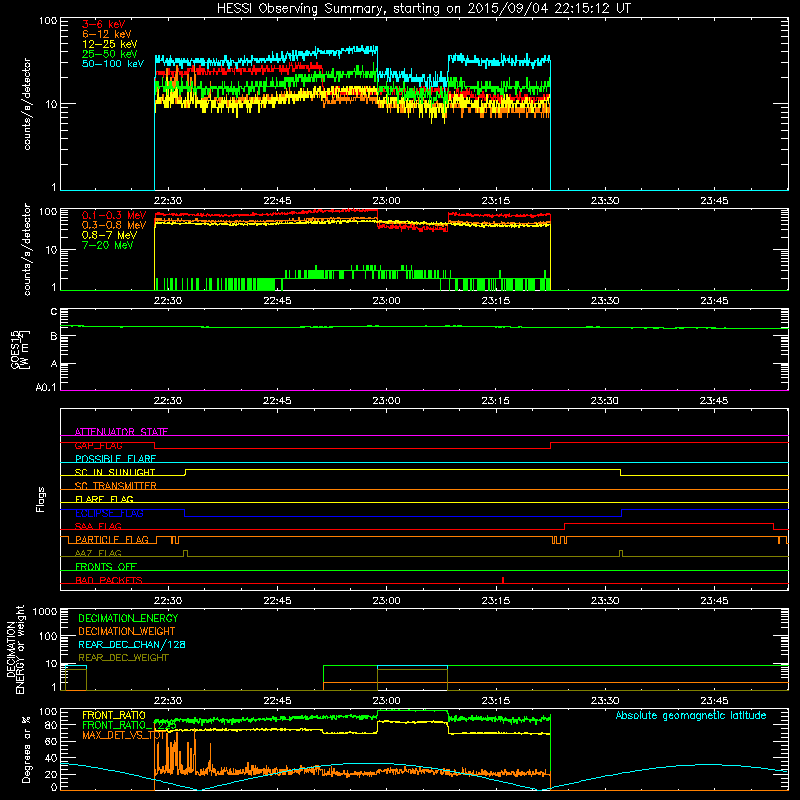Click the red BAD_PACKETS spike marker
The width and height of the screenshot is (800, 800).
coord(503,580)
